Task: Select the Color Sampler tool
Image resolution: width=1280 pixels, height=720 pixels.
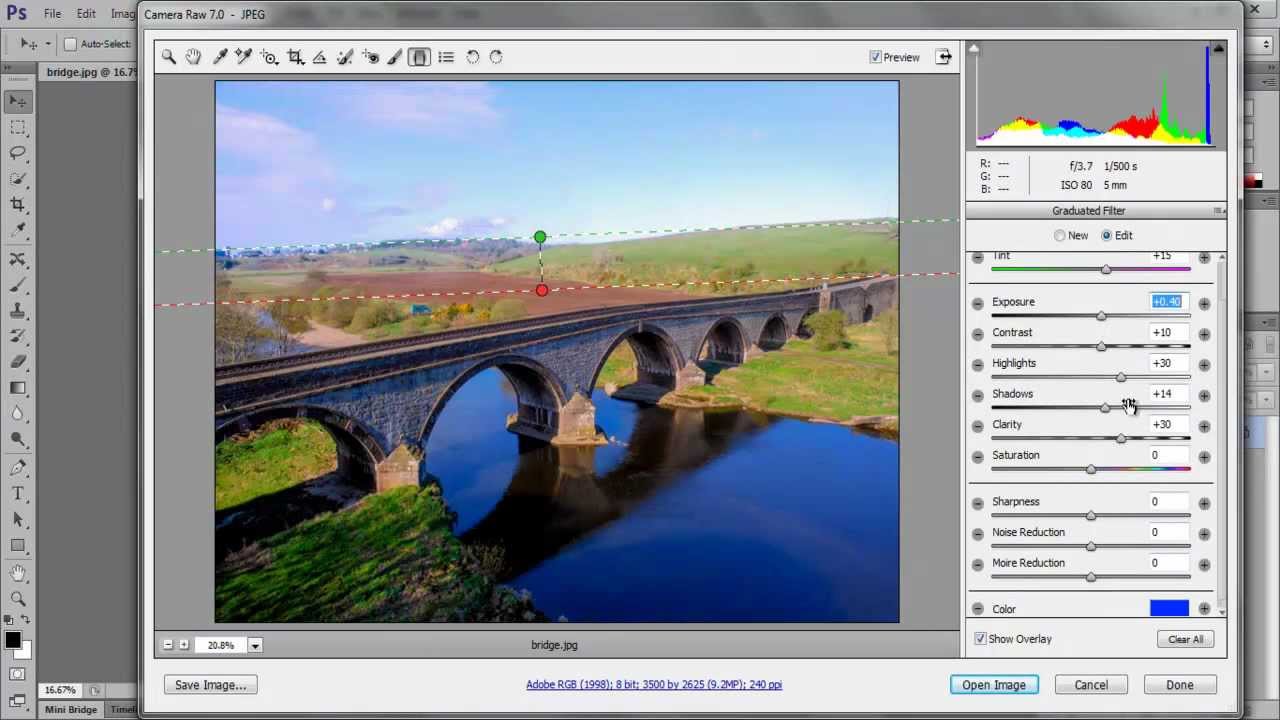Action: pyautogui.click(x=244, y=57)
